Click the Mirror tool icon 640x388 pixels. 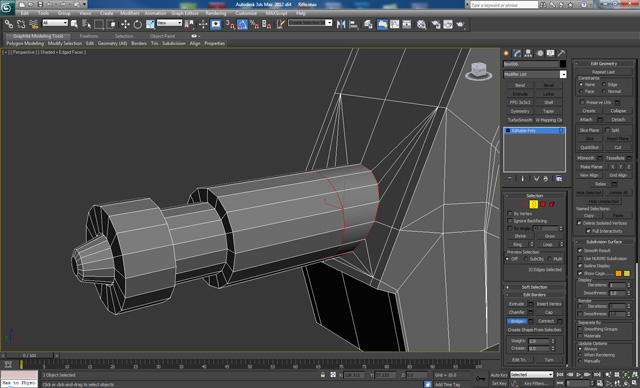(341, 24)
